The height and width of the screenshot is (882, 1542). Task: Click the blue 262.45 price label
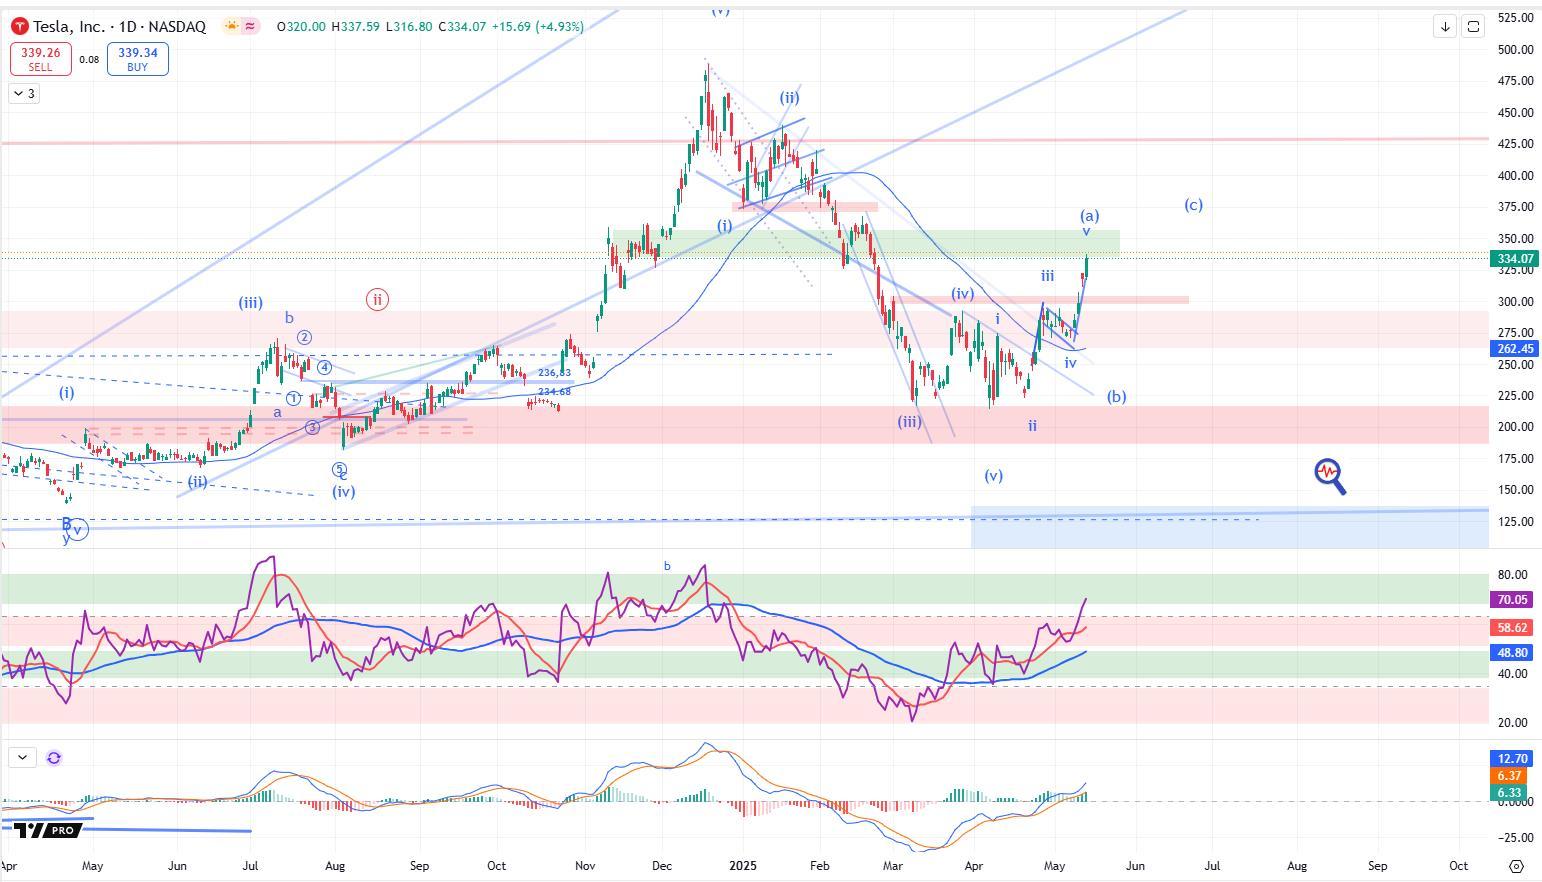(x=1515, y=349)
